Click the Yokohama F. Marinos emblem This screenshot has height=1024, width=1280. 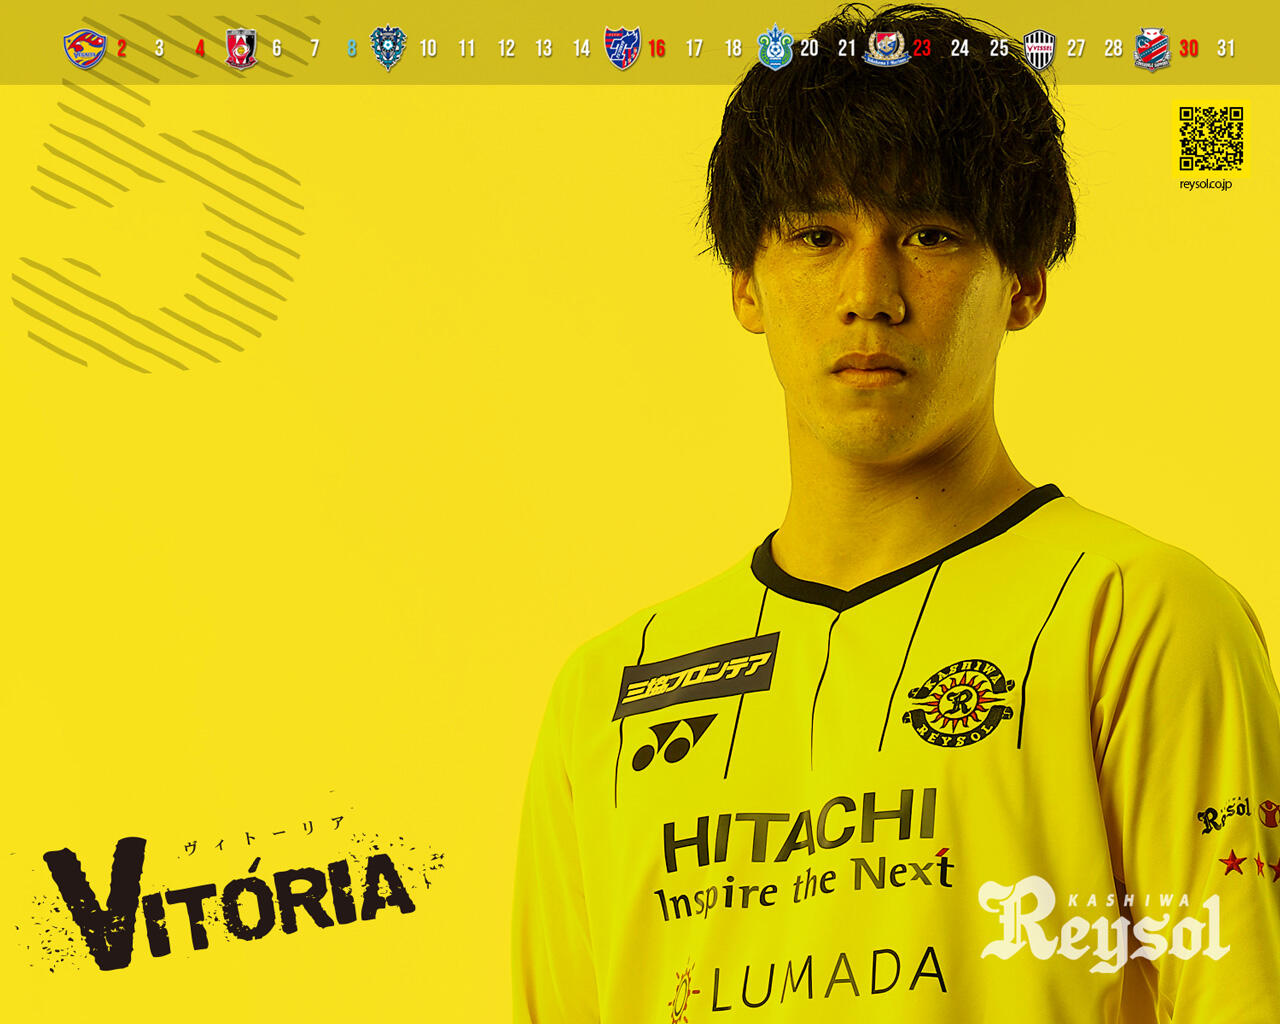(886, 47)
